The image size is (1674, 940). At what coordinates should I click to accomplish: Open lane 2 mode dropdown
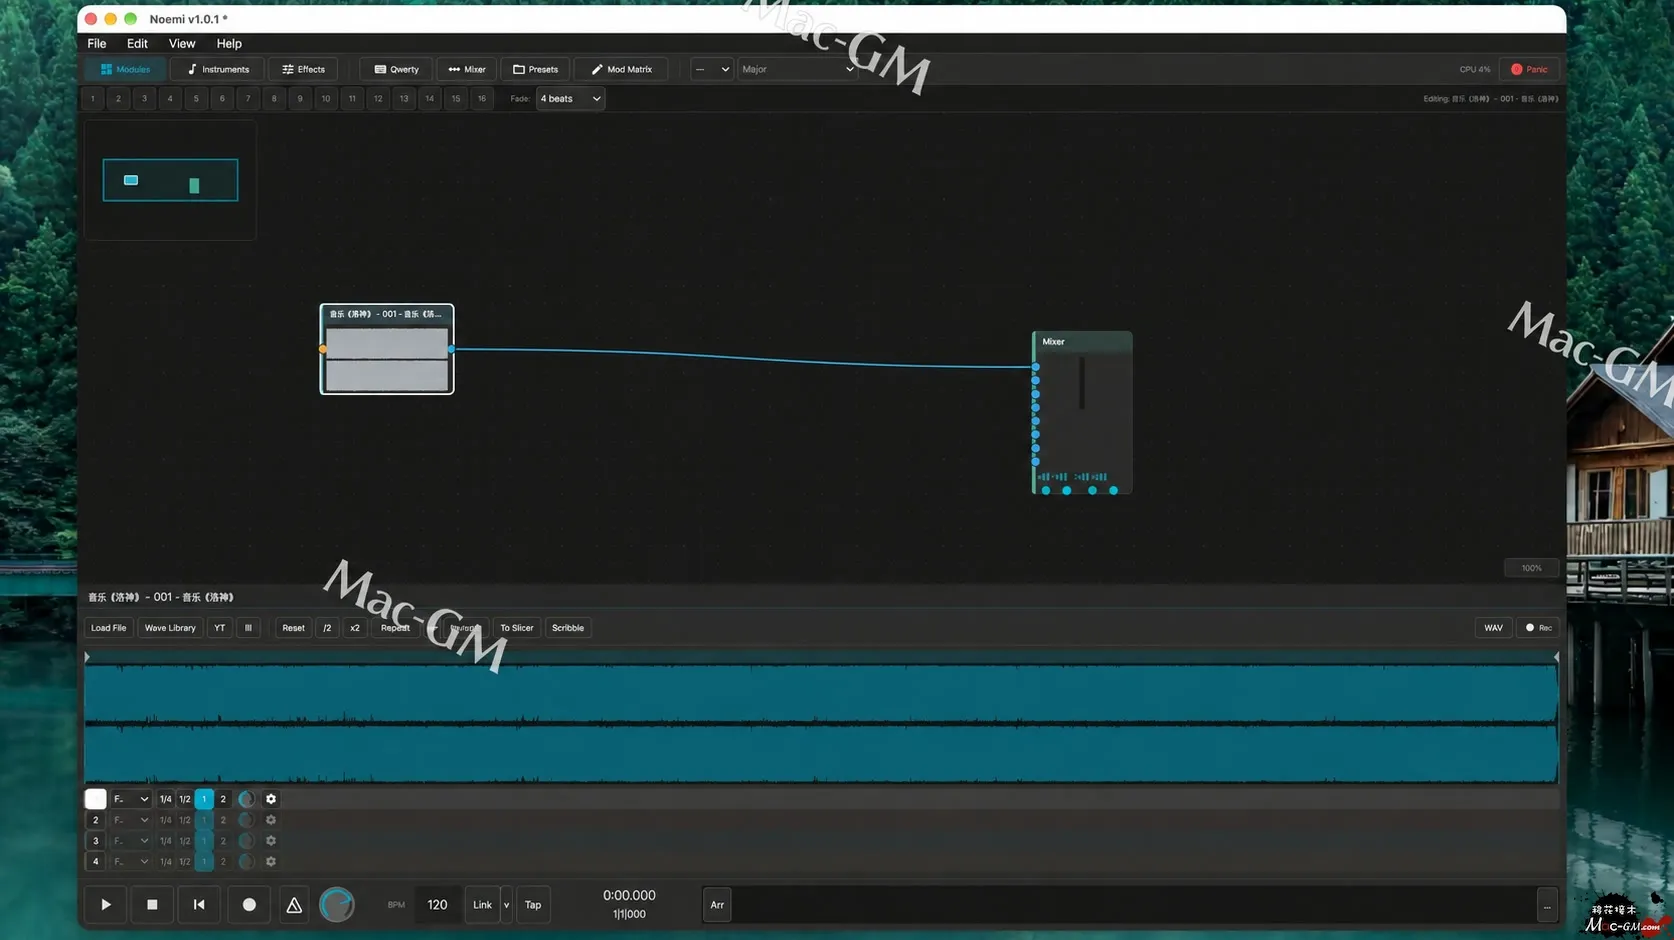[x=130, y=820]
